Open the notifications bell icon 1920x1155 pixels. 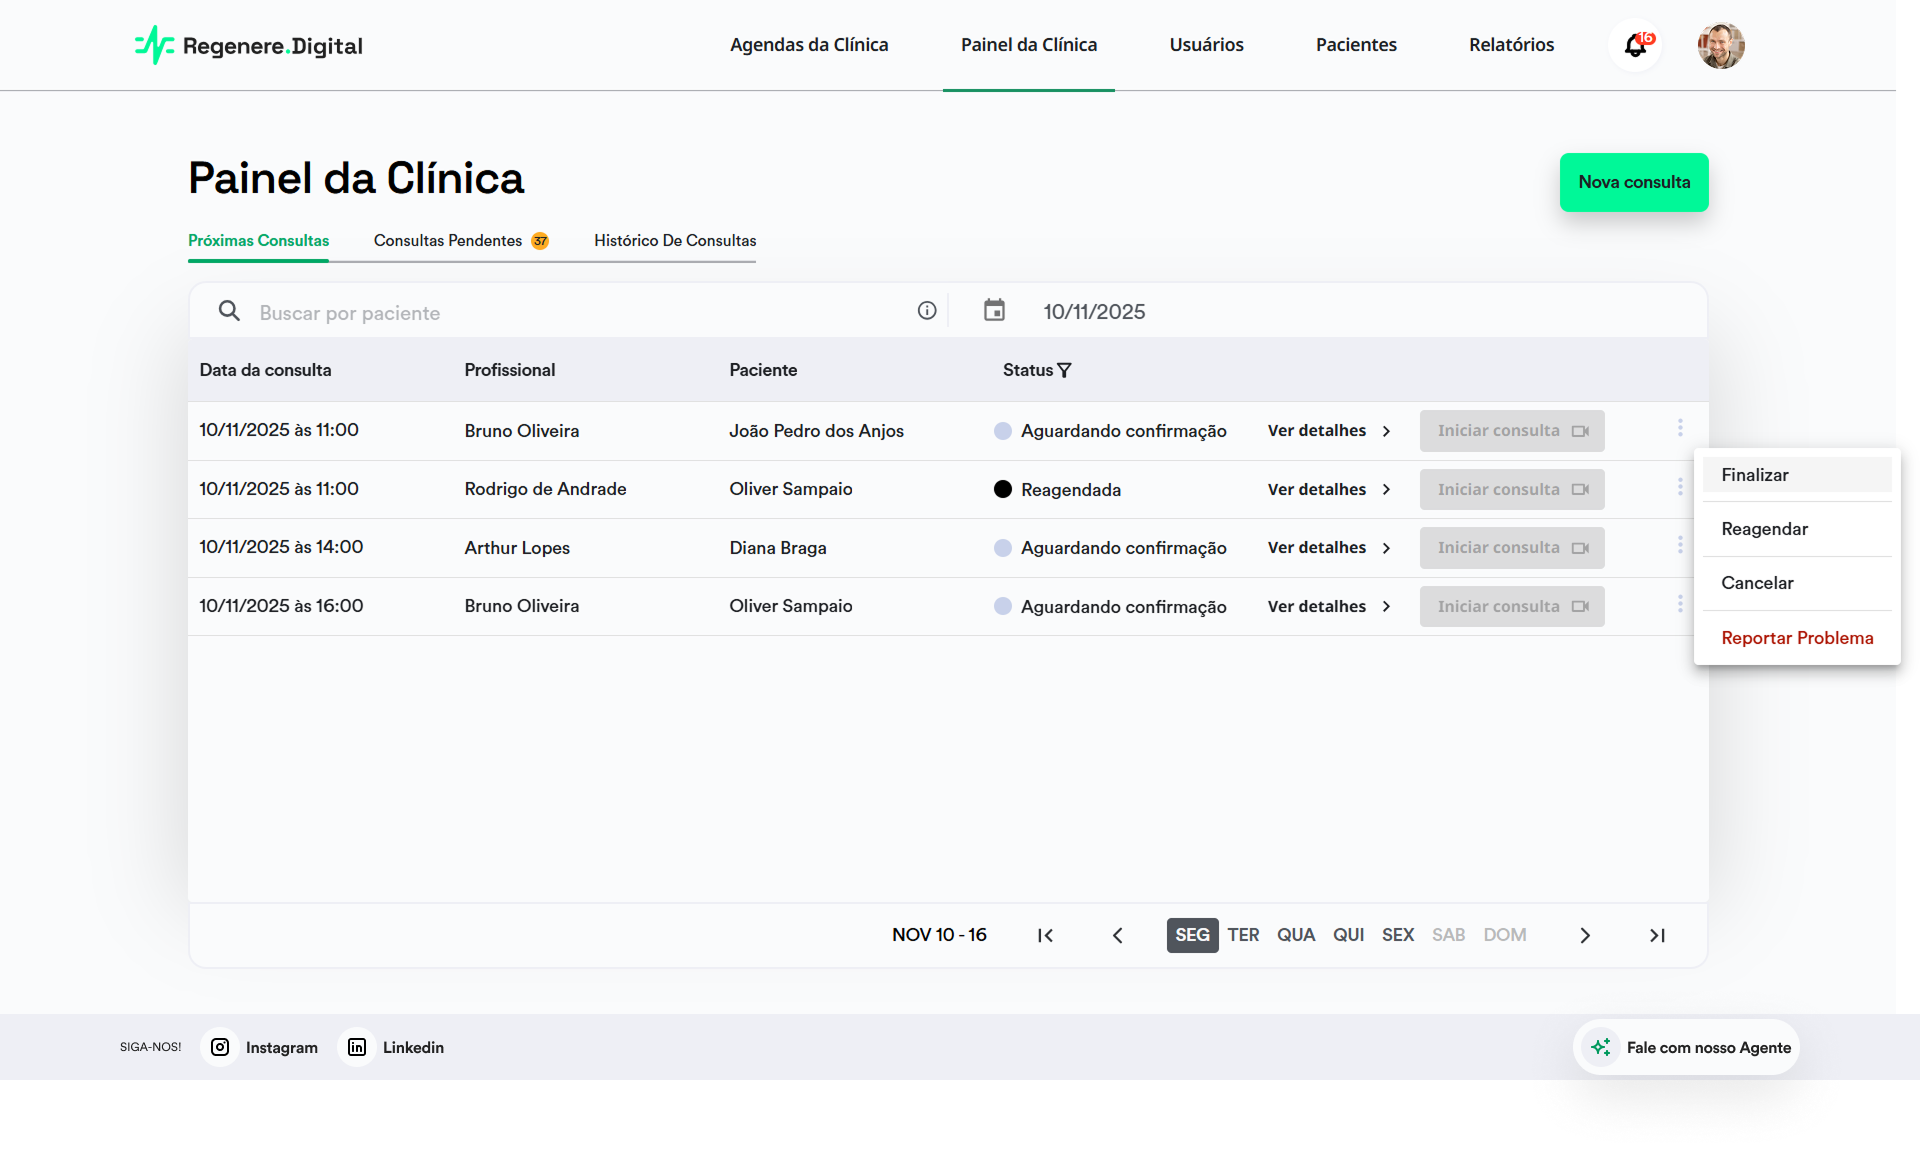click(x=1635, y=46)
